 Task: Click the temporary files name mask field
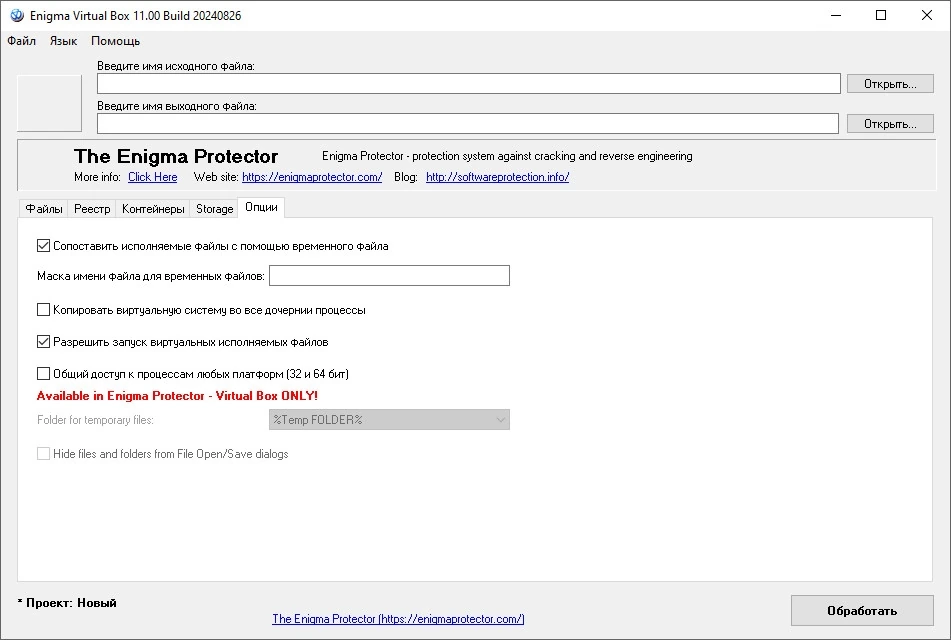[x=389, y=275]
